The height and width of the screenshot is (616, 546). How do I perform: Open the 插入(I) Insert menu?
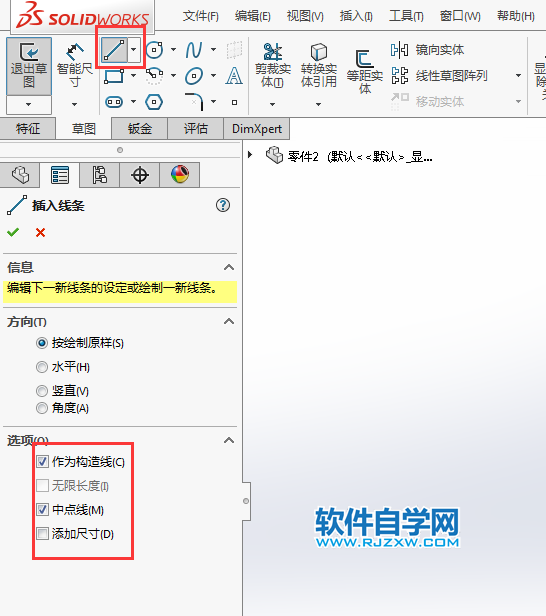point(356,16)
